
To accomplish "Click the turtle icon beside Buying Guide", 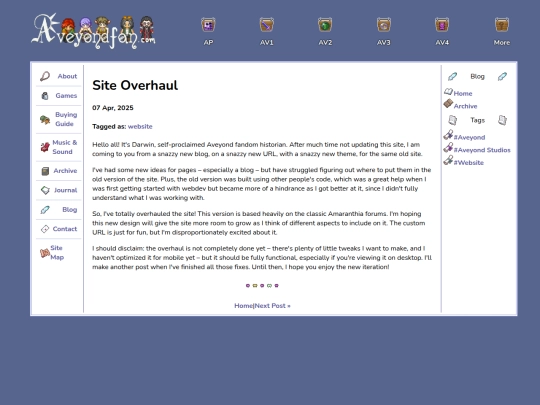I will click(45, 120).
